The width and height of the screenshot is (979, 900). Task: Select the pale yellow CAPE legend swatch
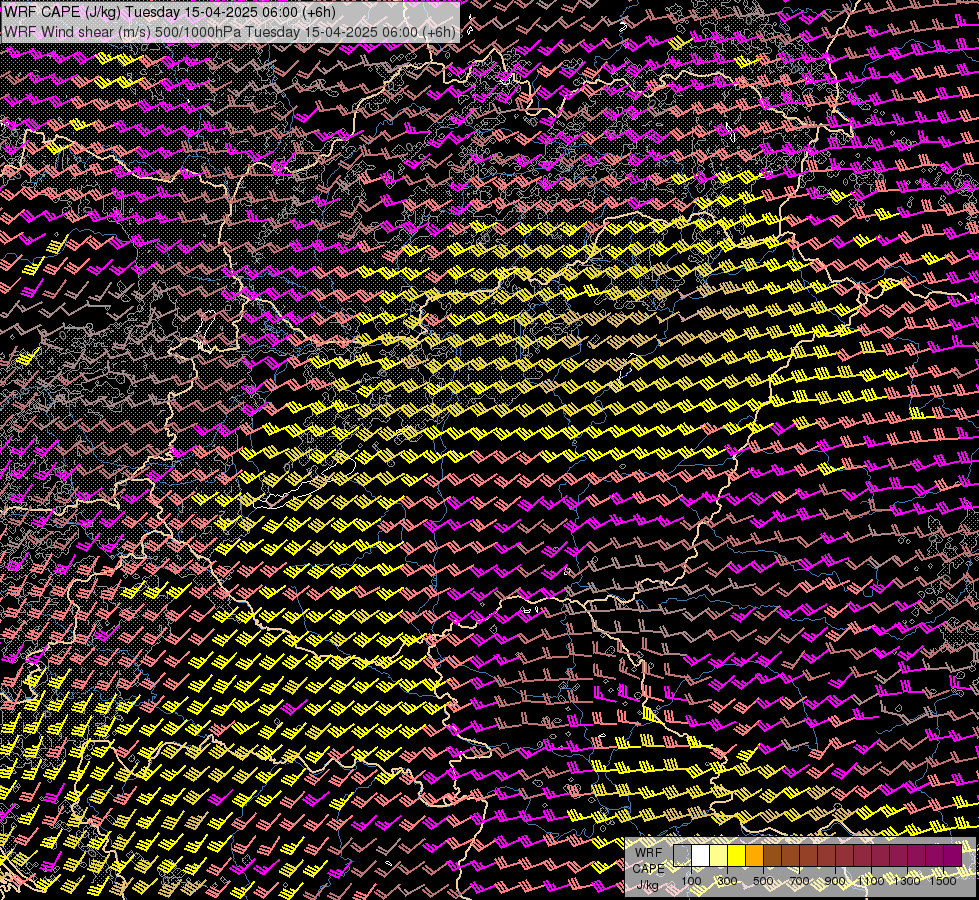click(x=719, y=855)
